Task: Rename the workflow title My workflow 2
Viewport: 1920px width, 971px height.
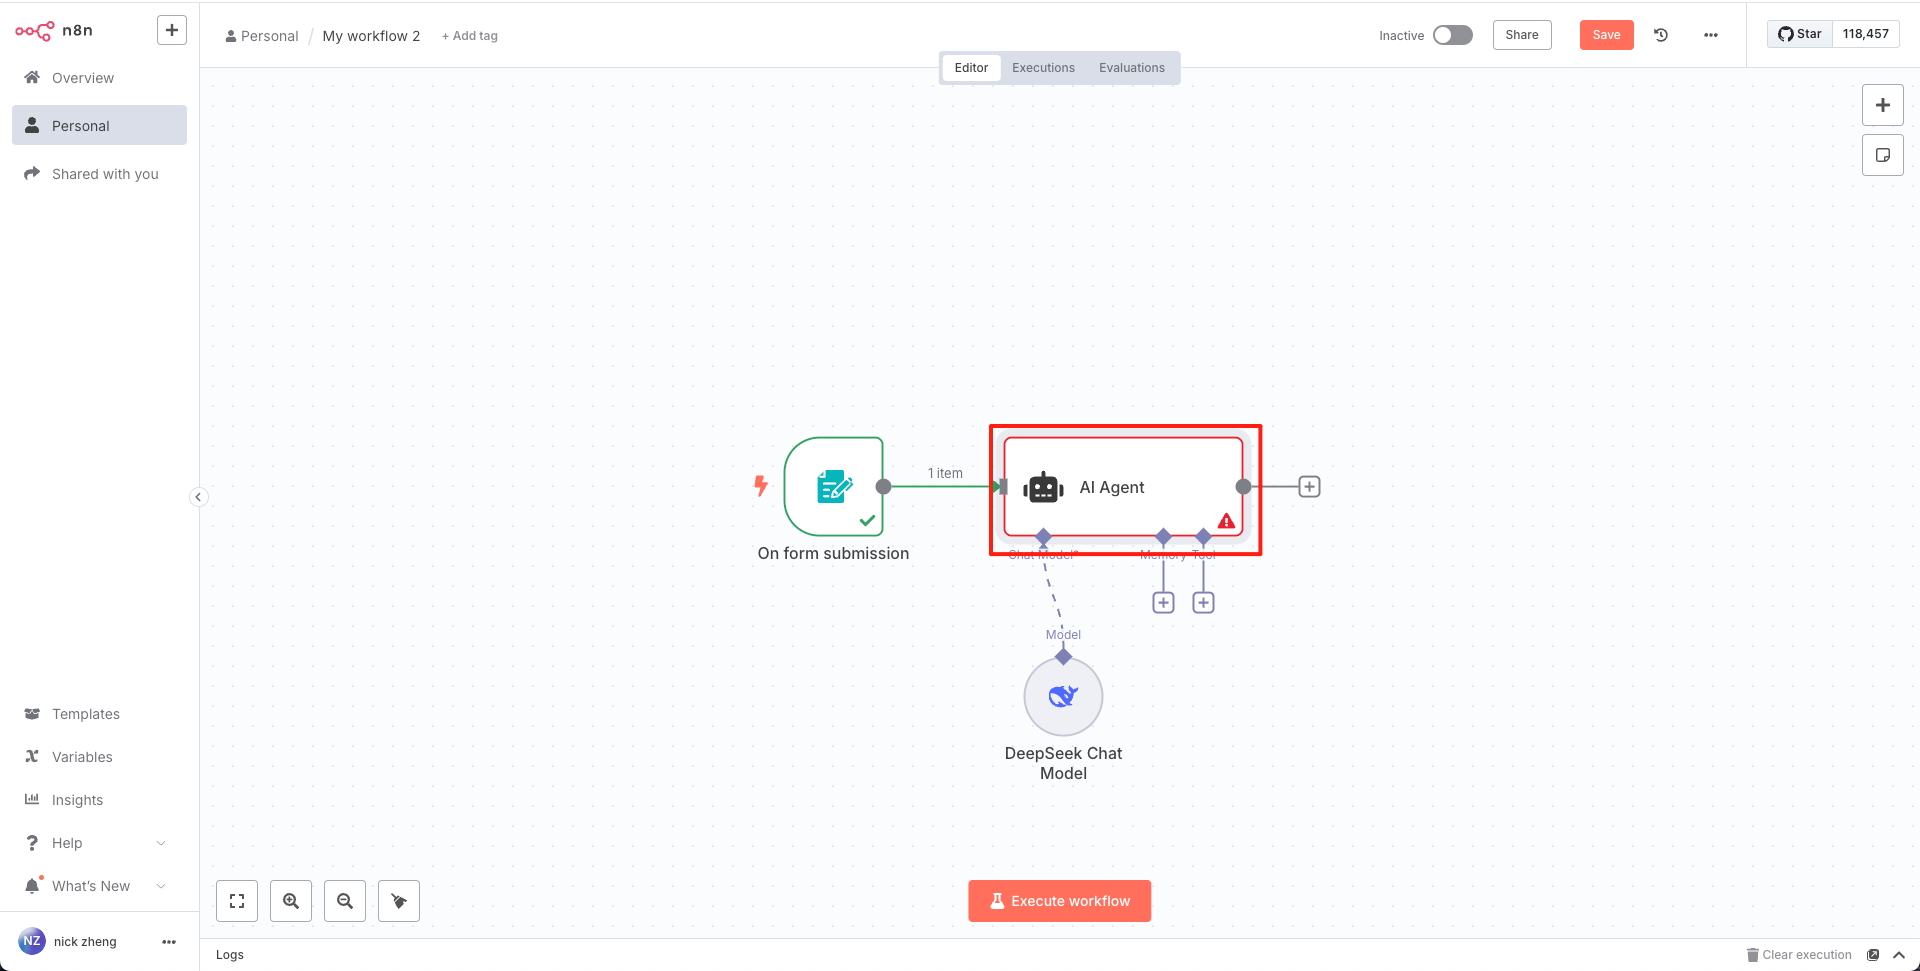Action: click(x=371, y=36)
